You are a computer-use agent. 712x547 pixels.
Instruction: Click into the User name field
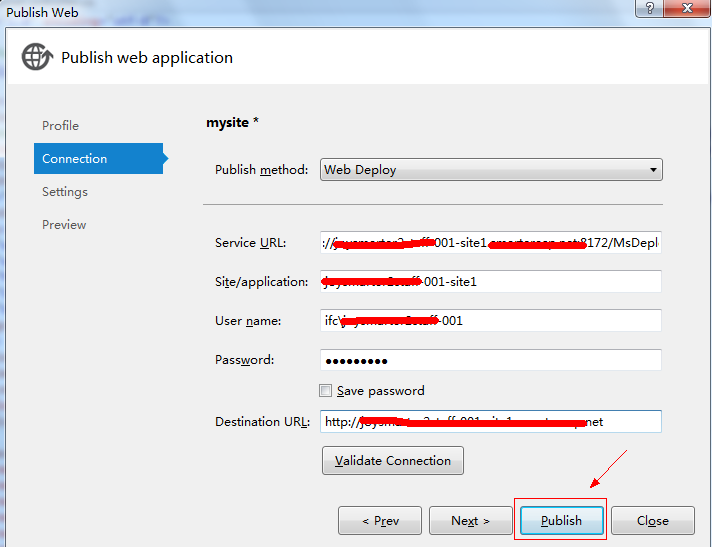tap(490, 321)
